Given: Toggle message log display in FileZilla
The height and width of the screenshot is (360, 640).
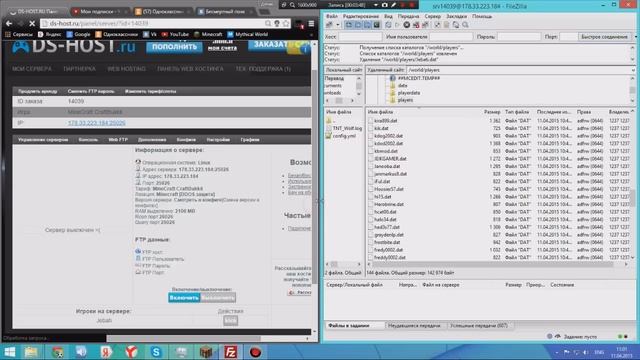Looking at the screenshot, I should [349, 25].
